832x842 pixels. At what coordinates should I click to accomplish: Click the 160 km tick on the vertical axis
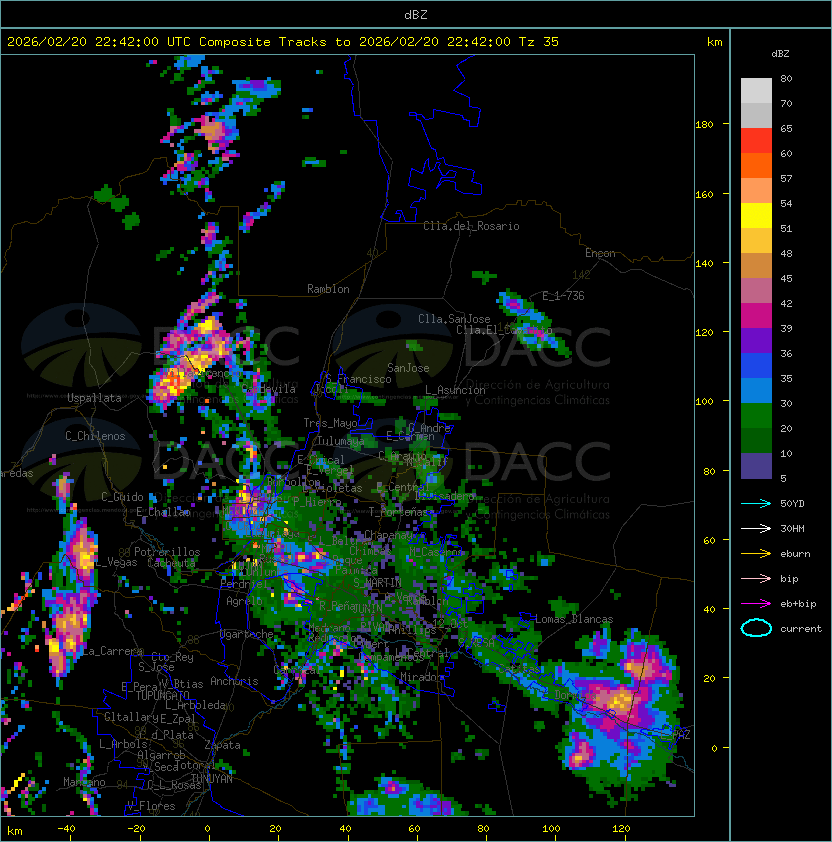704,194
